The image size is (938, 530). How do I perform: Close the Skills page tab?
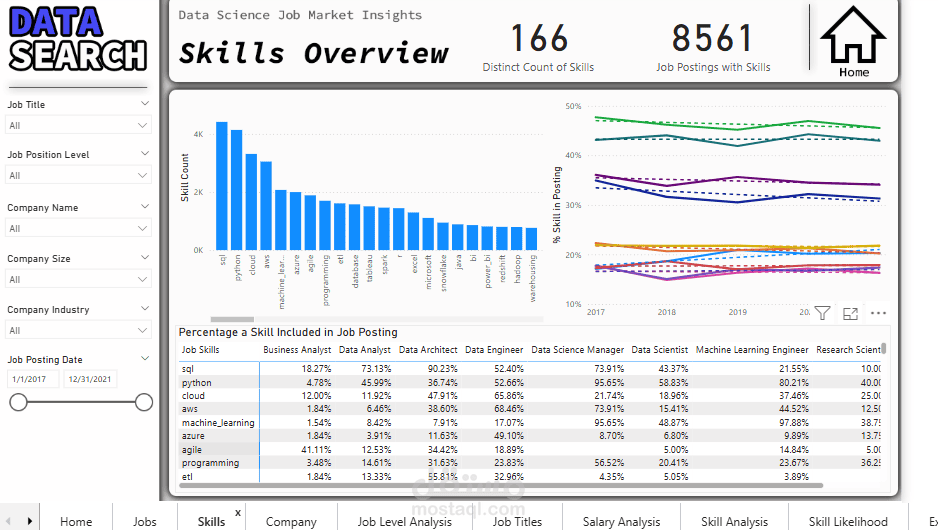coord(238,513)
